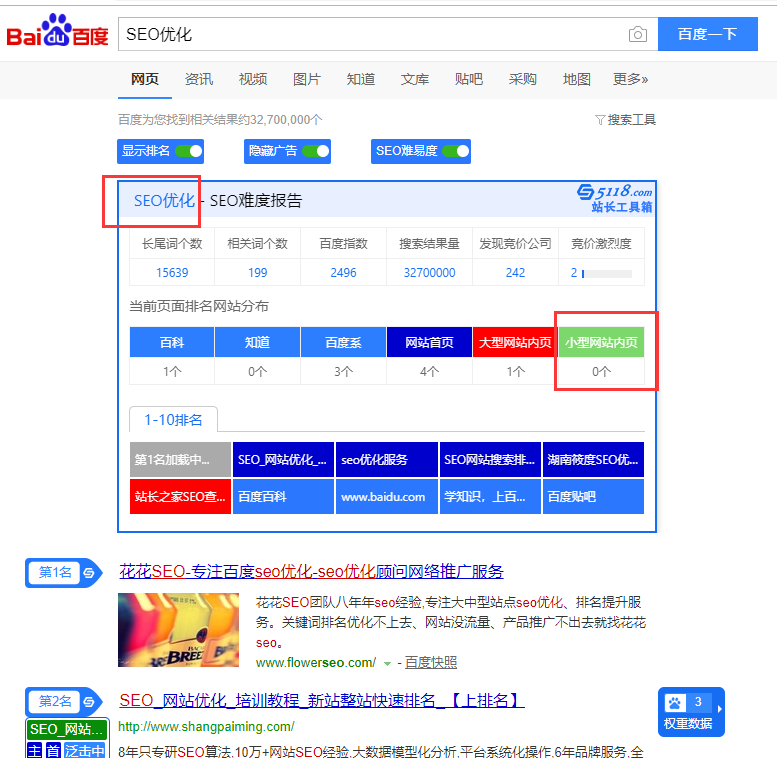
Task: Click the blue 百度系 category header
Action: click(343, 342)
